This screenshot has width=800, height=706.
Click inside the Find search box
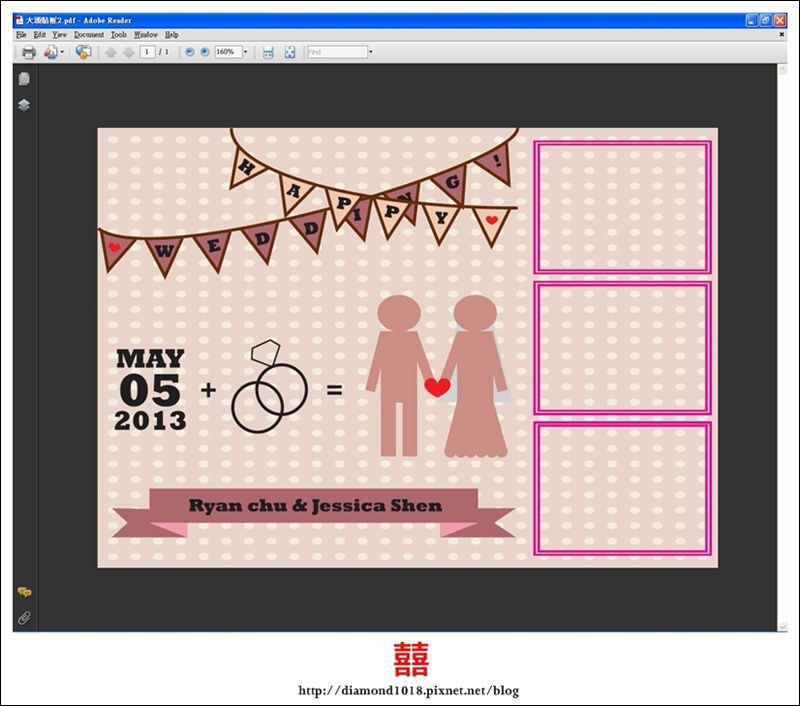tap(336, 52)
